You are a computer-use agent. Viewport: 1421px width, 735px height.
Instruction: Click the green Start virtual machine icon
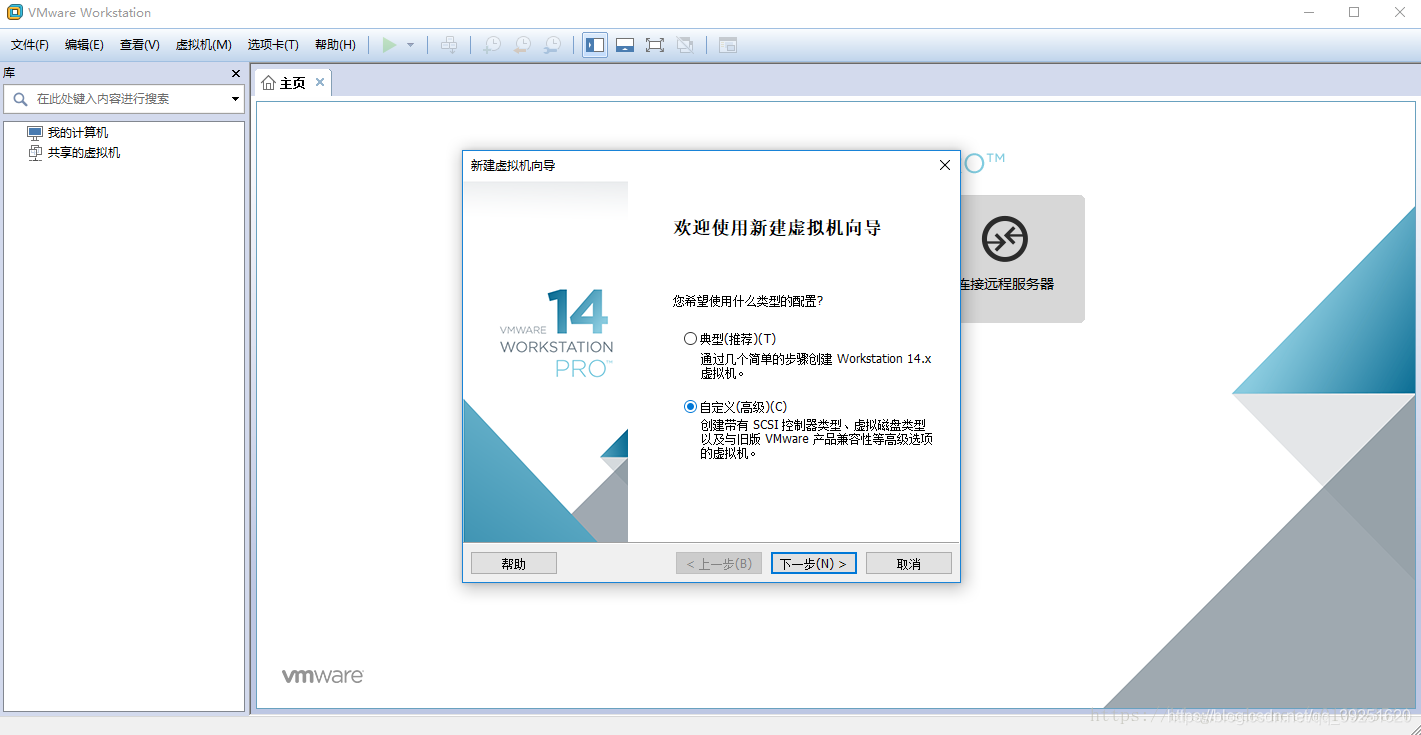[390, 44]
